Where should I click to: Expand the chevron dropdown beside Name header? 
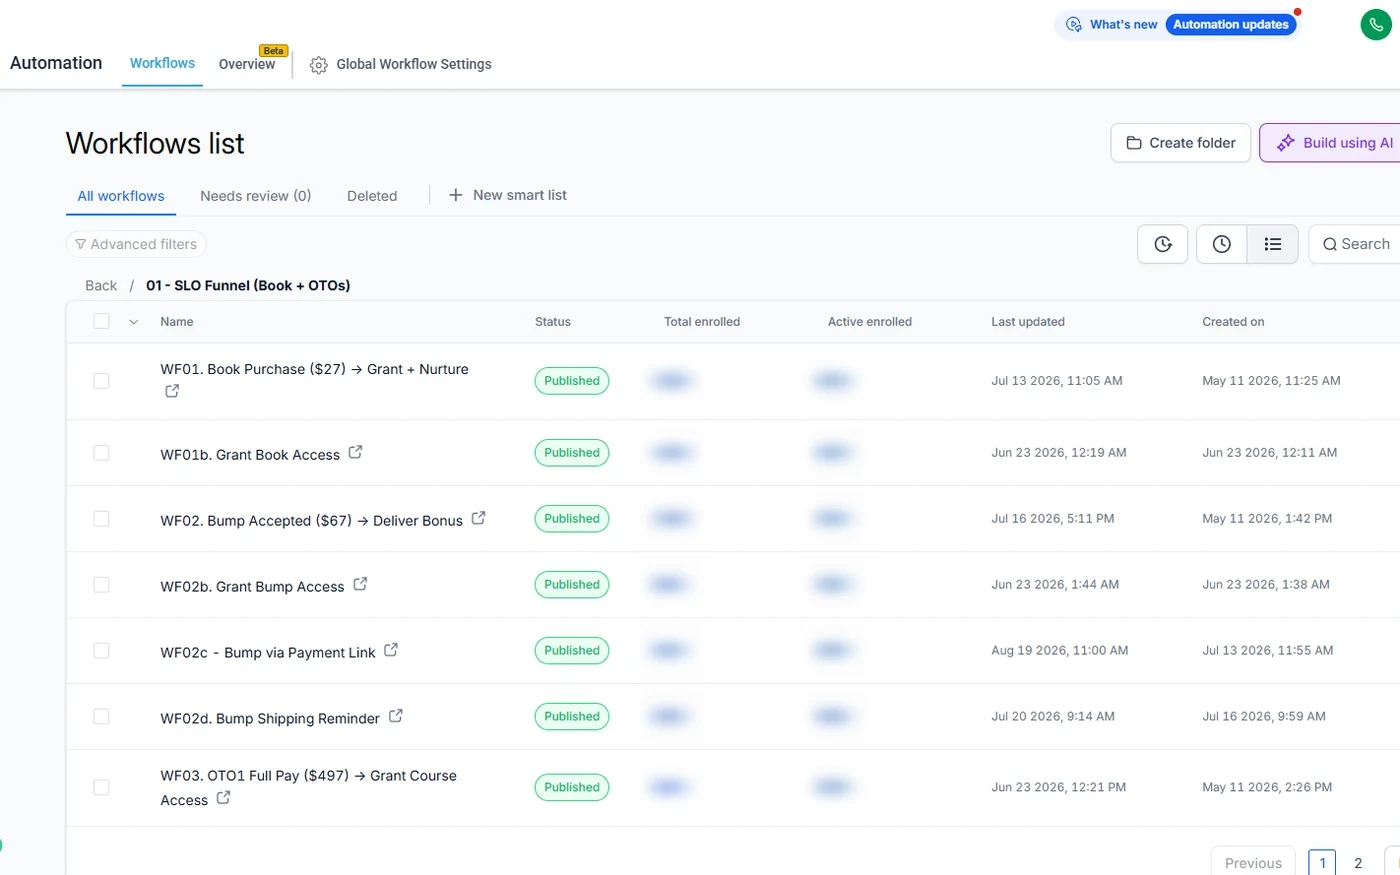pyautogui.click(x=133, y=322)
